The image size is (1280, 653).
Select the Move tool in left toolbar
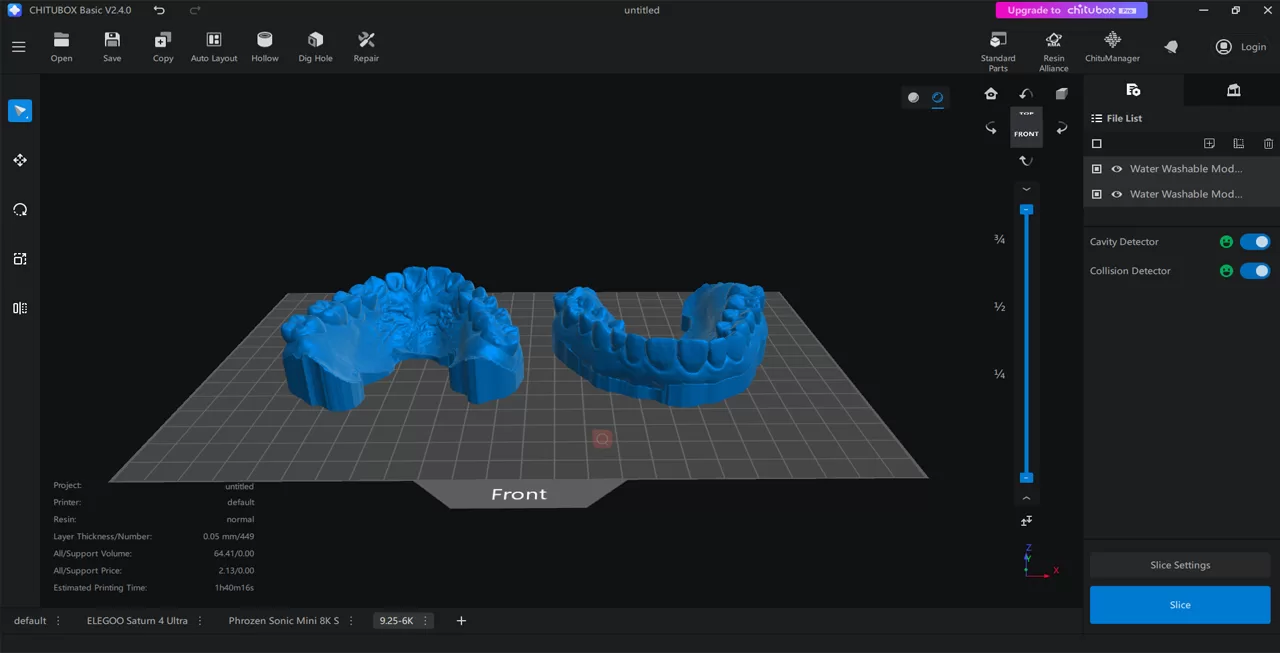coord(20,160)
